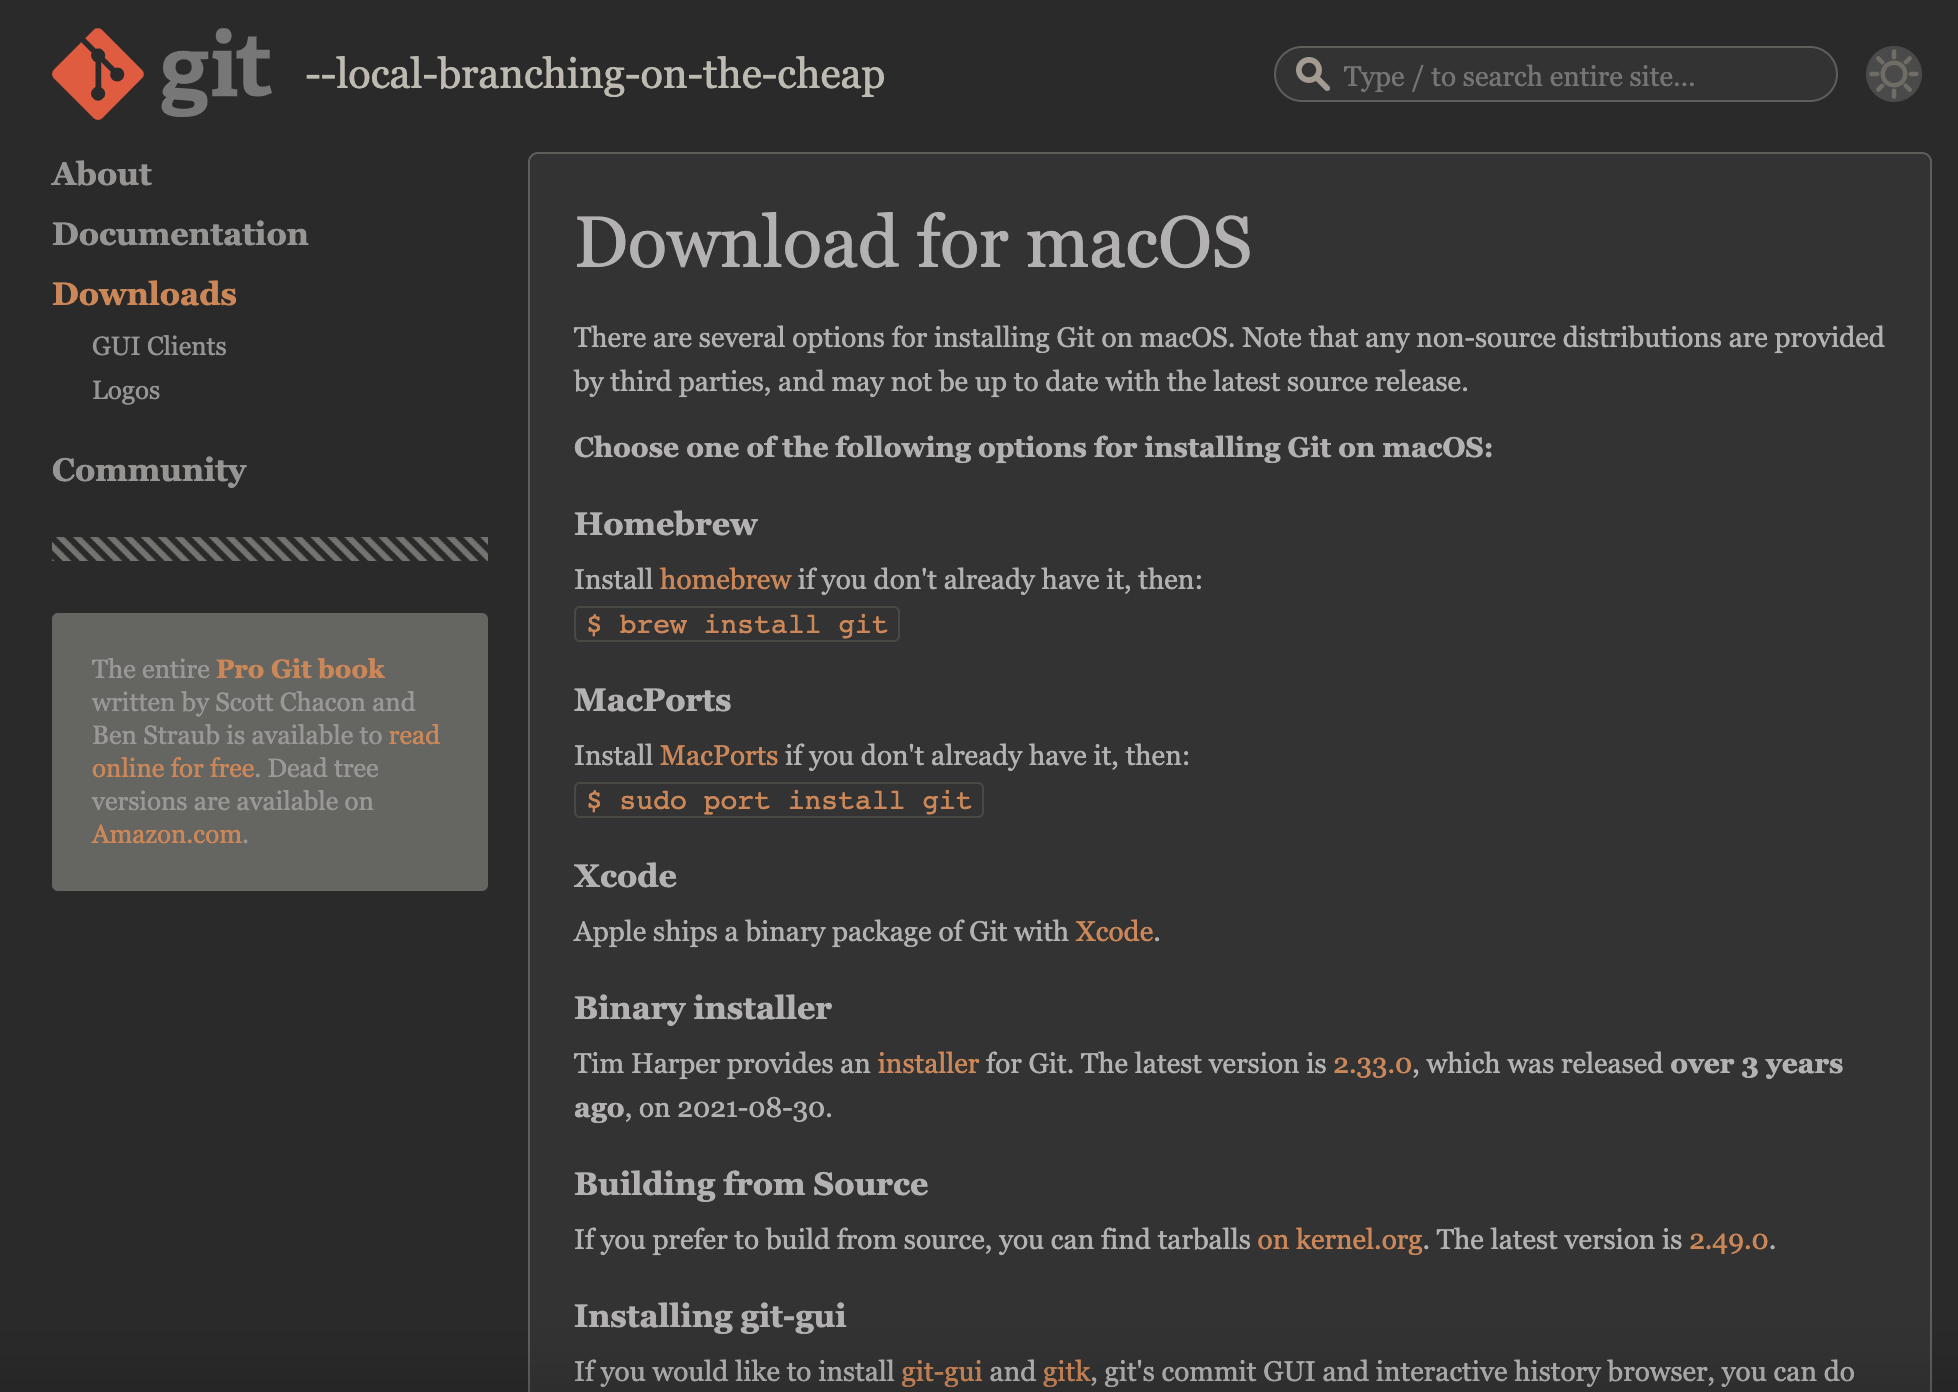The width and height of the screenshot is (1958, 1392).
Task: Open the on kernel.org tarballs link
Action: (x=1340, y=1240)
